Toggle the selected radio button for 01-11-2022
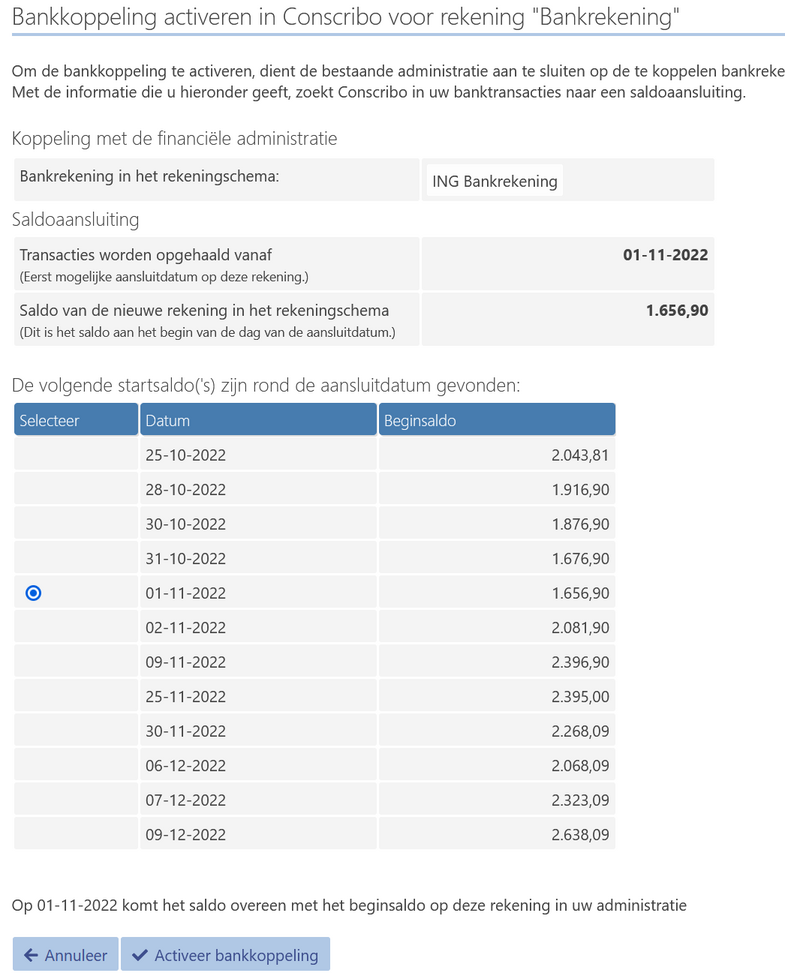This screenshot has width=785, height=979. 33,593
